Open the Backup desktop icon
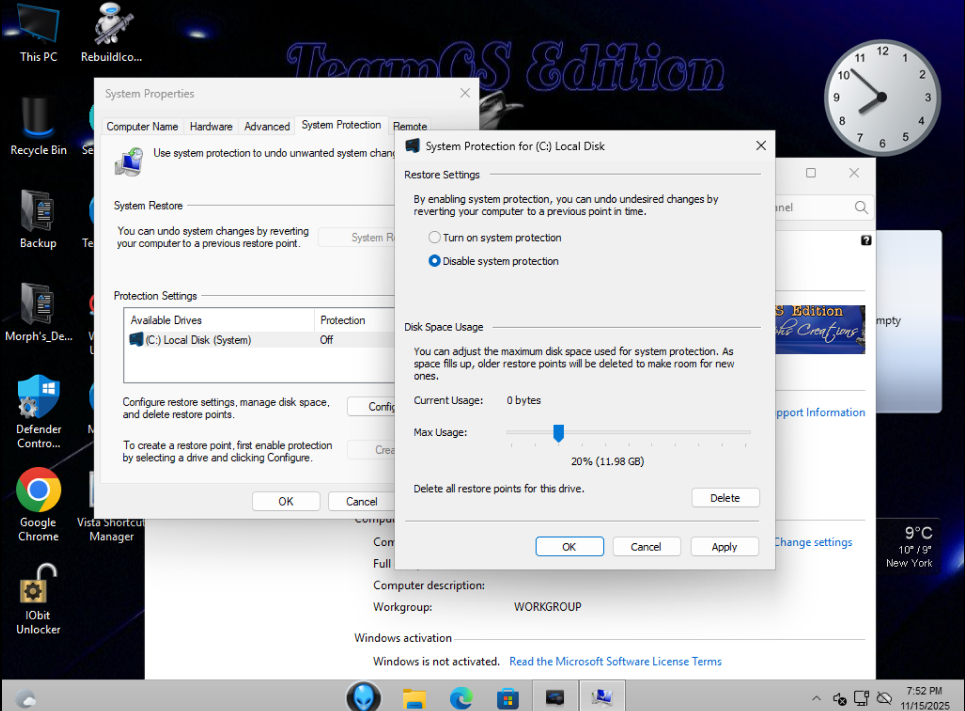965x711 pixels. (38, 212)
